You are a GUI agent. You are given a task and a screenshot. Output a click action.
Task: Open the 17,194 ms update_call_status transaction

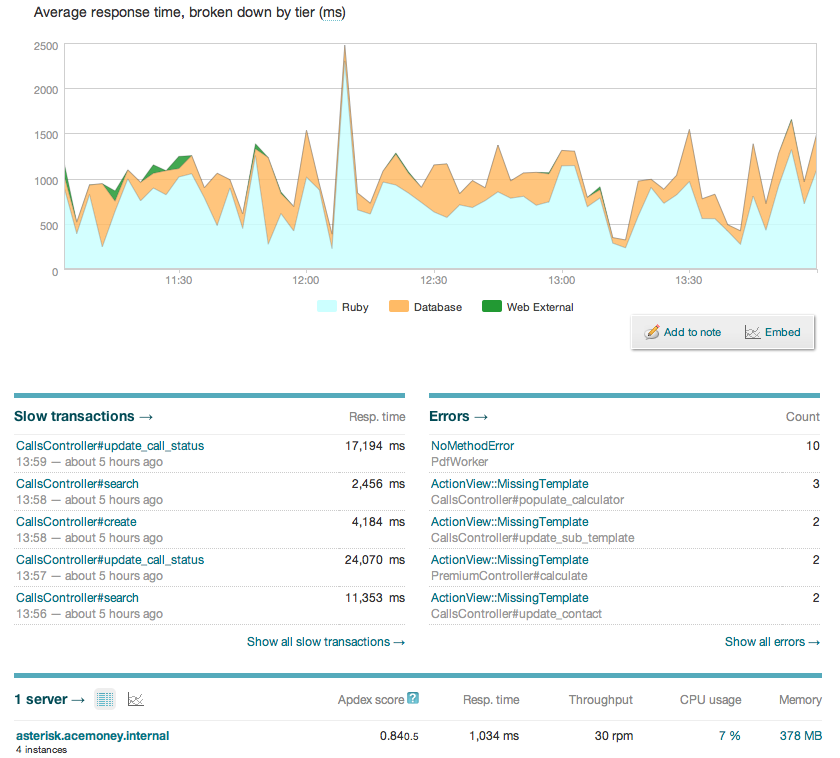tap(110, 446)
